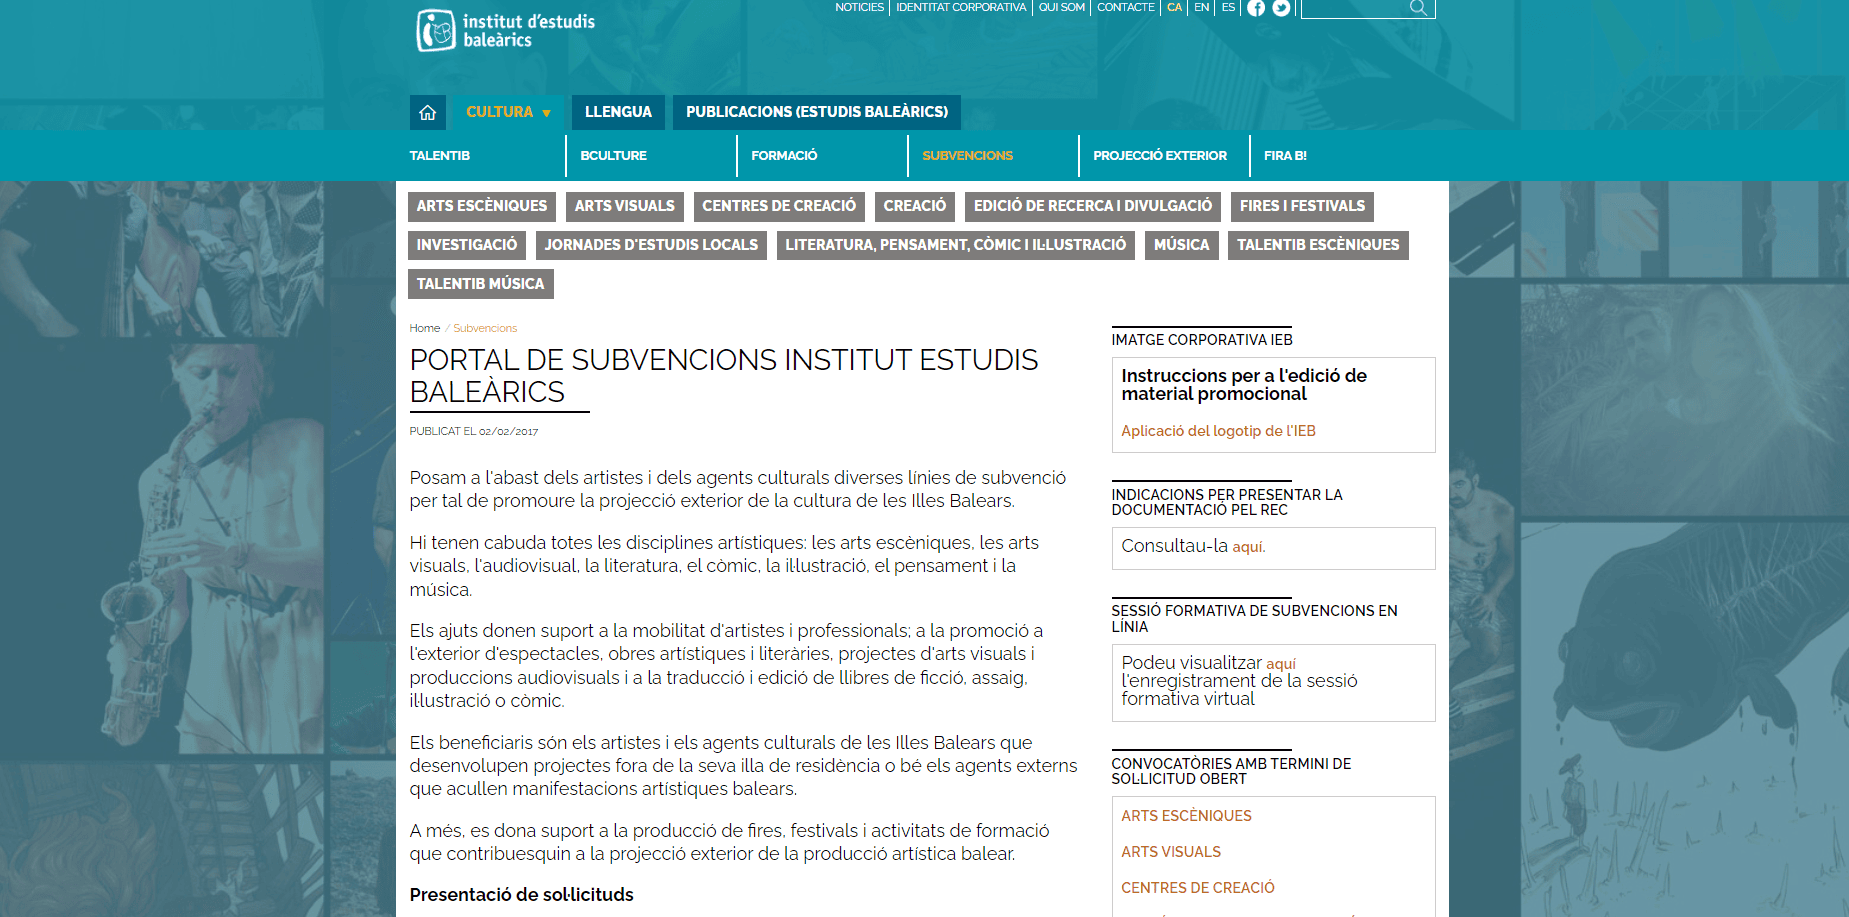Click the Home breadcrumb link
Viewport: 1849px width, 917px height.
(425, 328)
